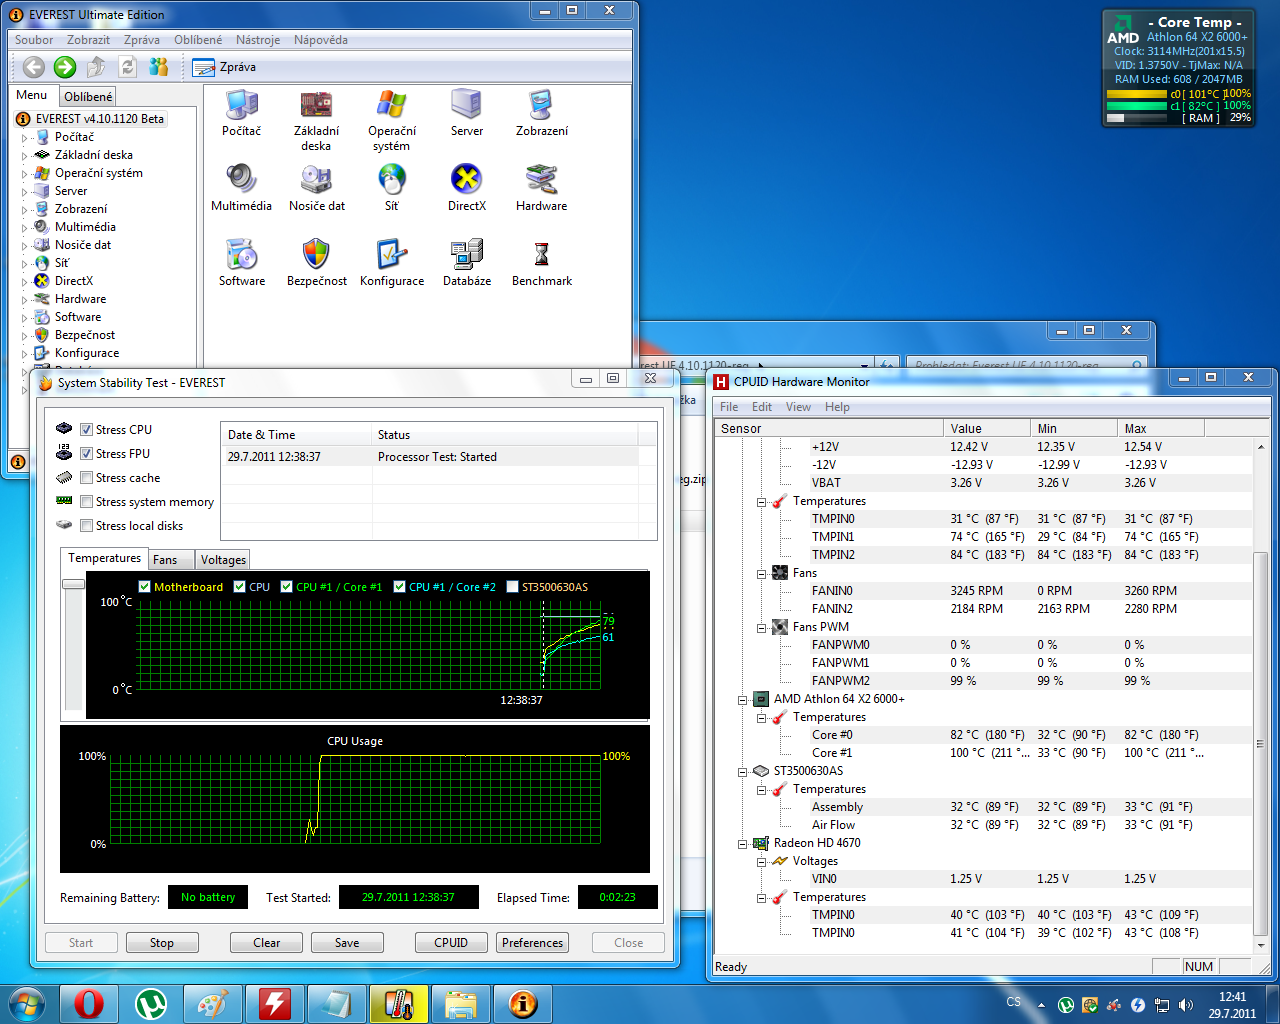Enable the Stress local disks checkbox
Screen dimensions: 1280x1024
coord(86,526)
